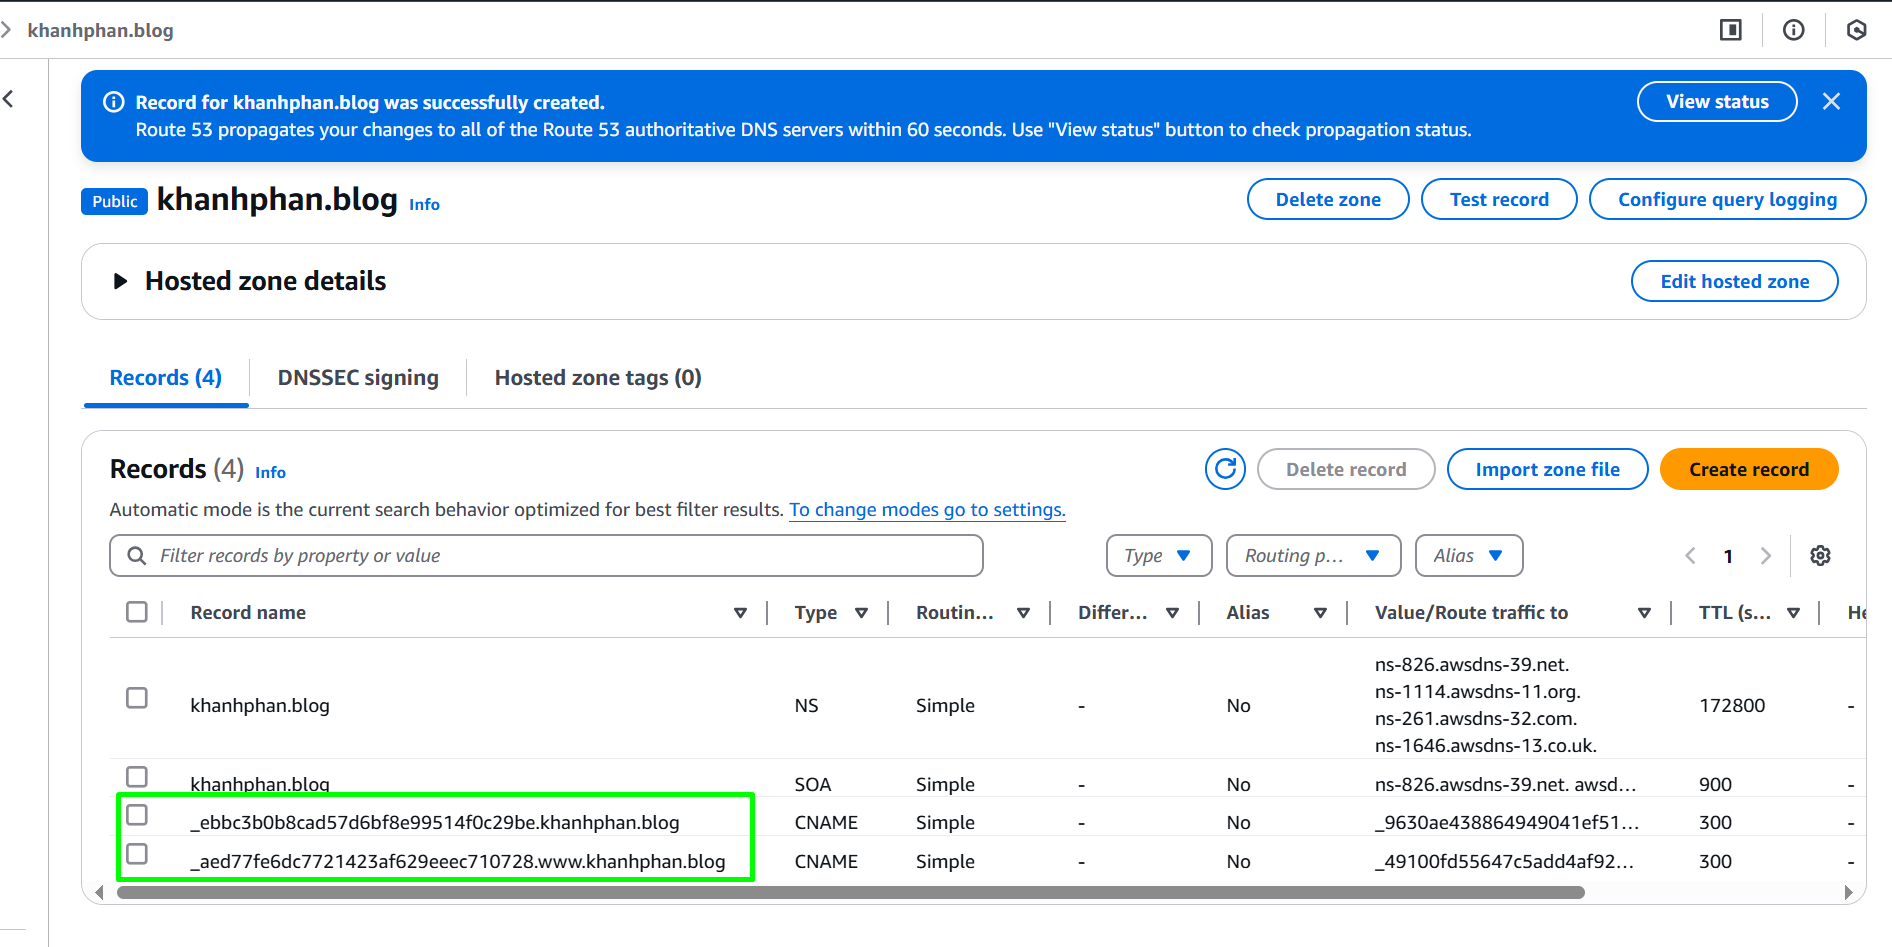The height and width of the screenshot is (947, 1892).
Task: Switch to the DNSSEC signing tab
Action: 358,378
